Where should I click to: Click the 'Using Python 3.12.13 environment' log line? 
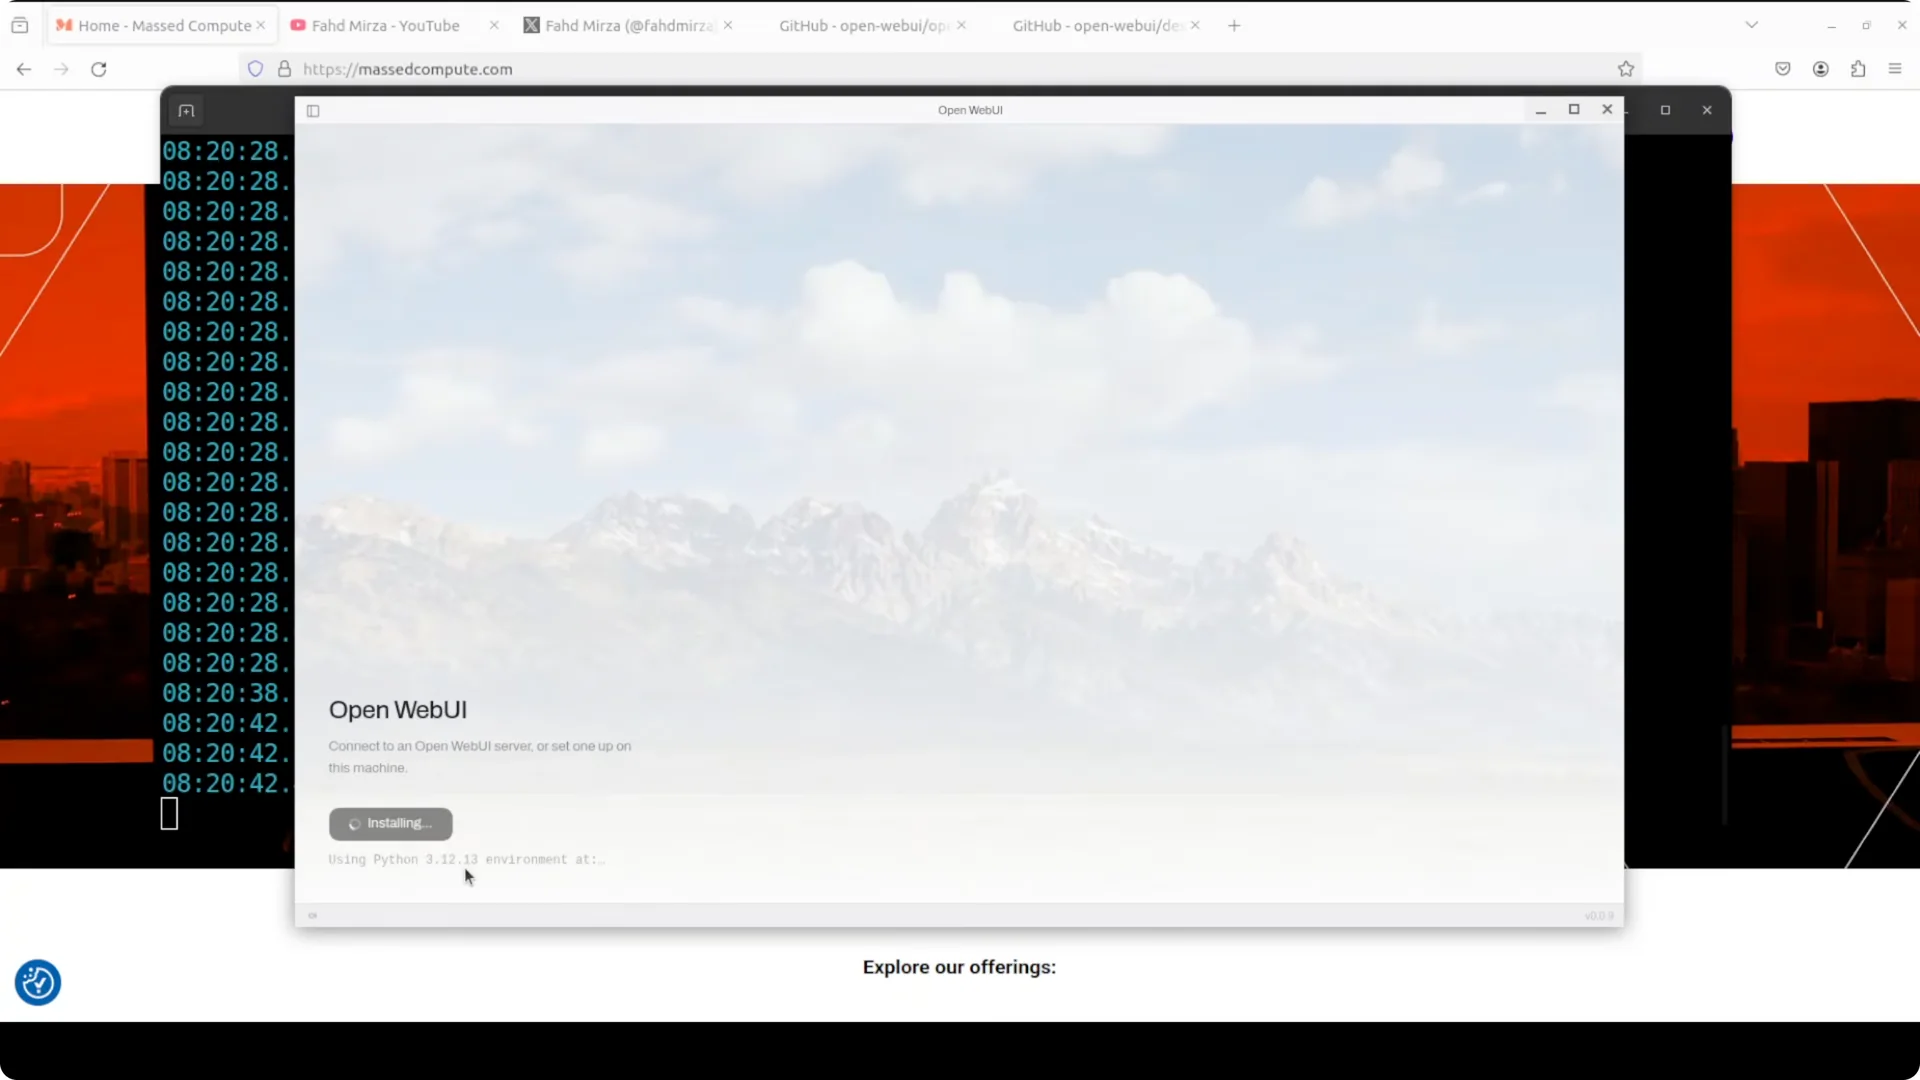click(x=467, y=860)
